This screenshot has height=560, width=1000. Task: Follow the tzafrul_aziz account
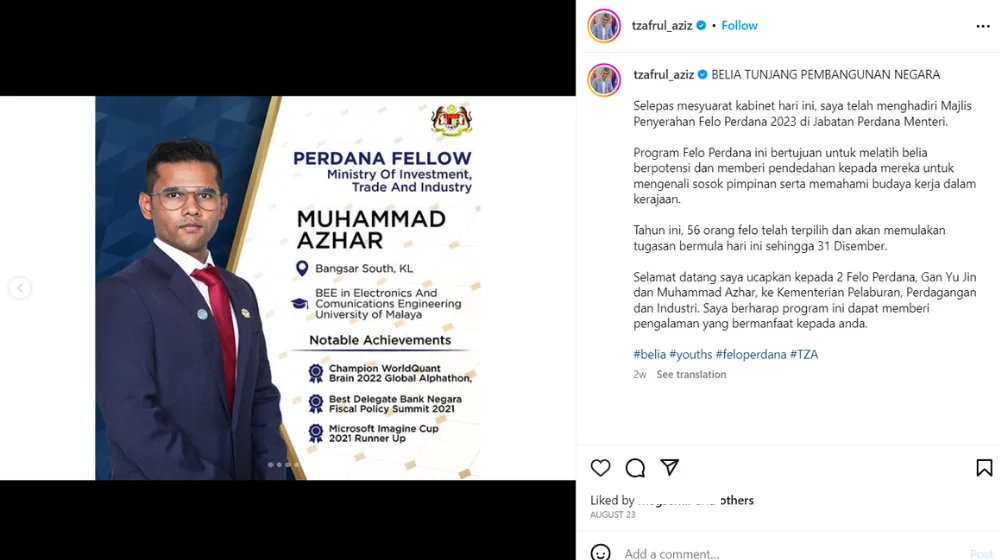pos(739,26)
